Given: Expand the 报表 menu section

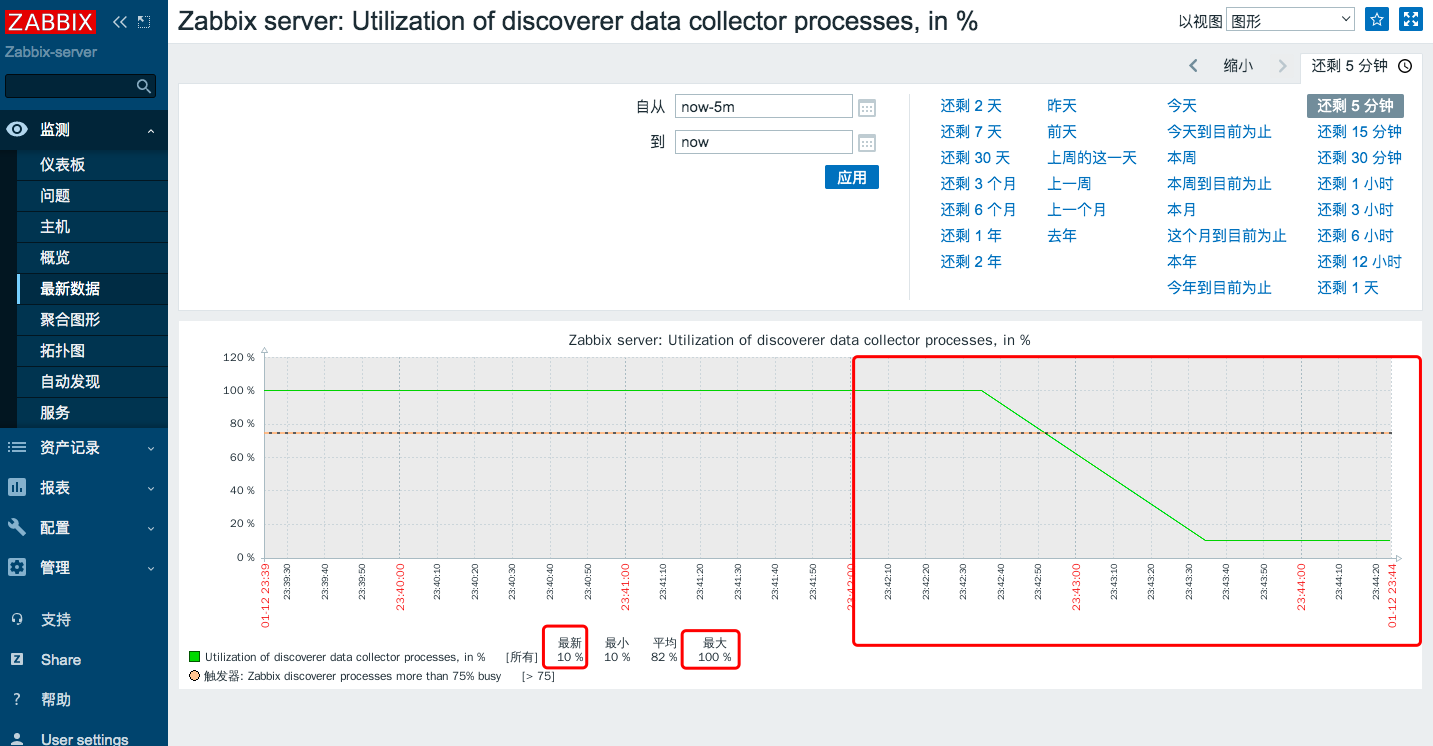Looking at the screenshot, I should (x=151, y=488).
